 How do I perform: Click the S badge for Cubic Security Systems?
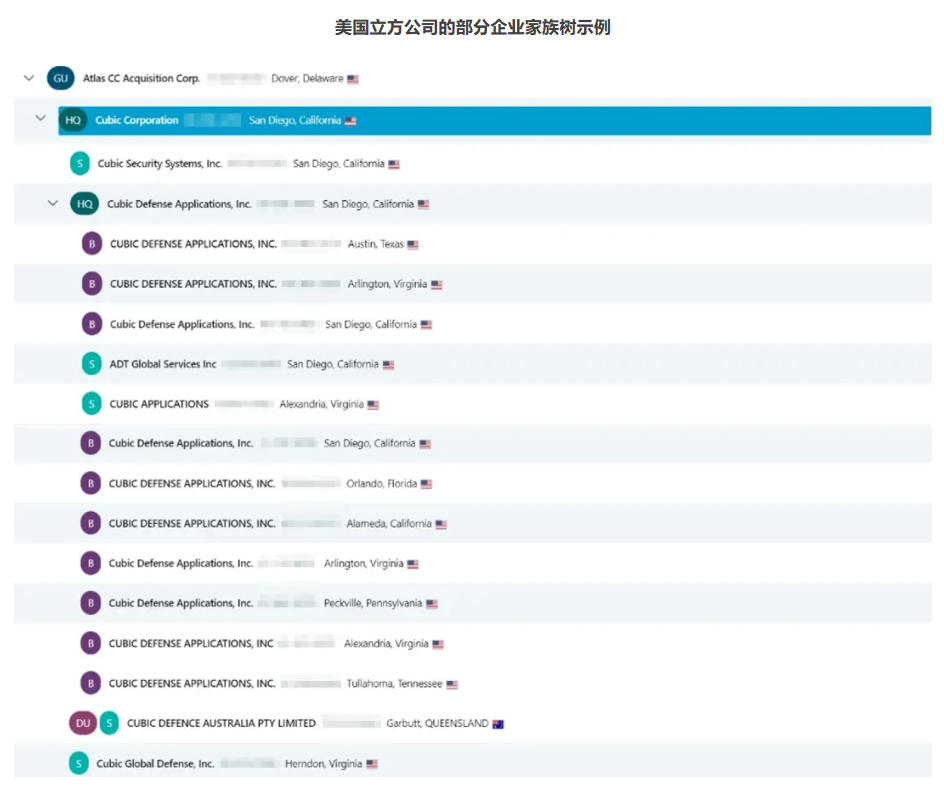(80, 164)
